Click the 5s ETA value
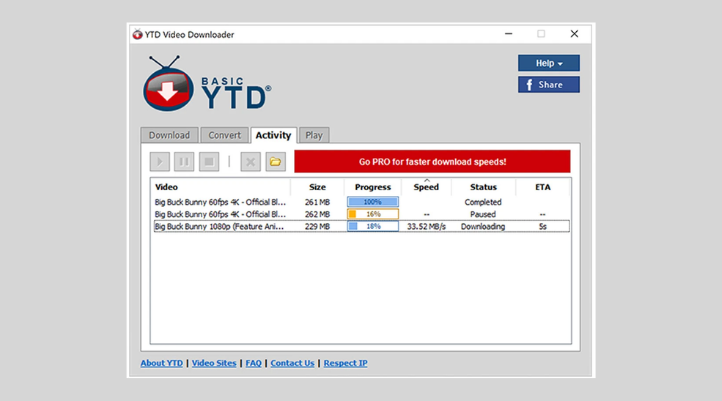The image size is (722, 401). click(542, 227)
